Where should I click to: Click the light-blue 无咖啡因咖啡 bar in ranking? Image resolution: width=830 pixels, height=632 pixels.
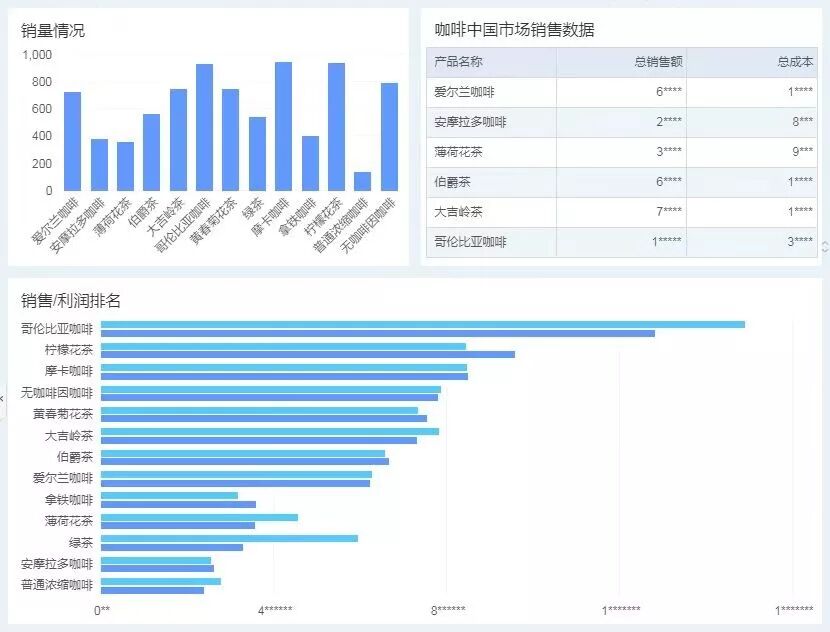tap(271, 390)
